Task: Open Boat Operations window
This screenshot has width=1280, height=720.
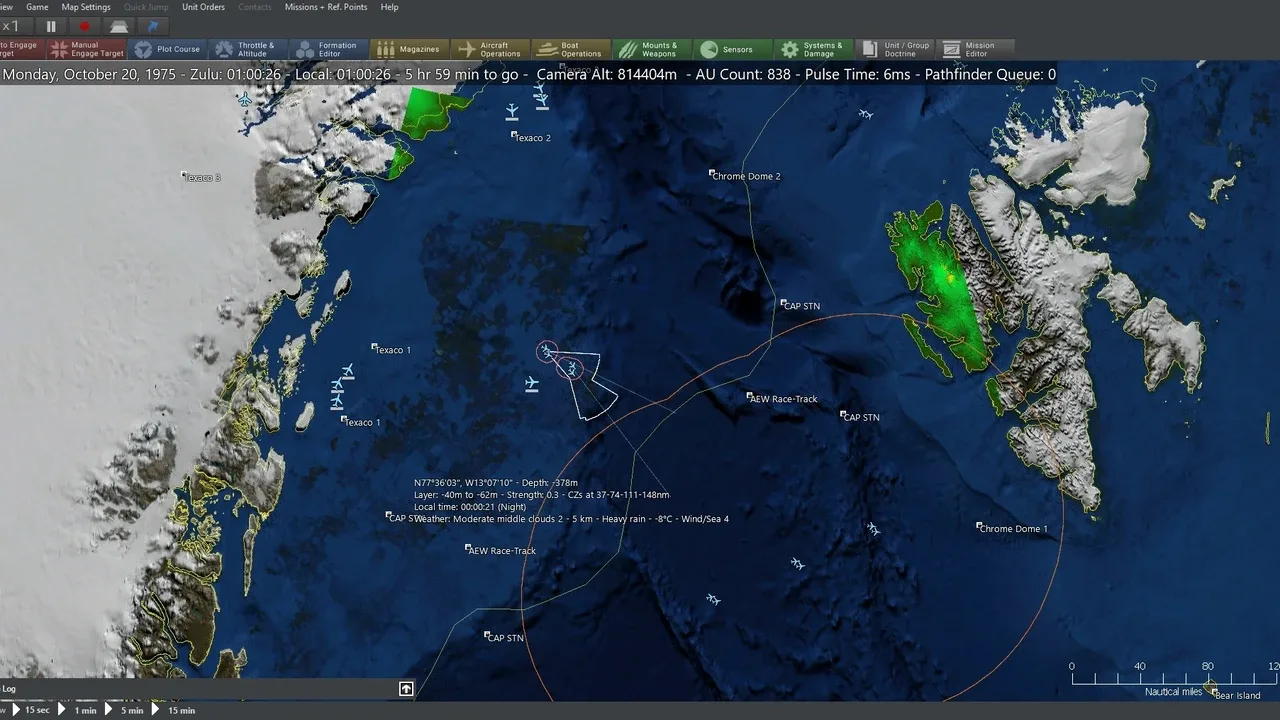Action: coord(571,49)
